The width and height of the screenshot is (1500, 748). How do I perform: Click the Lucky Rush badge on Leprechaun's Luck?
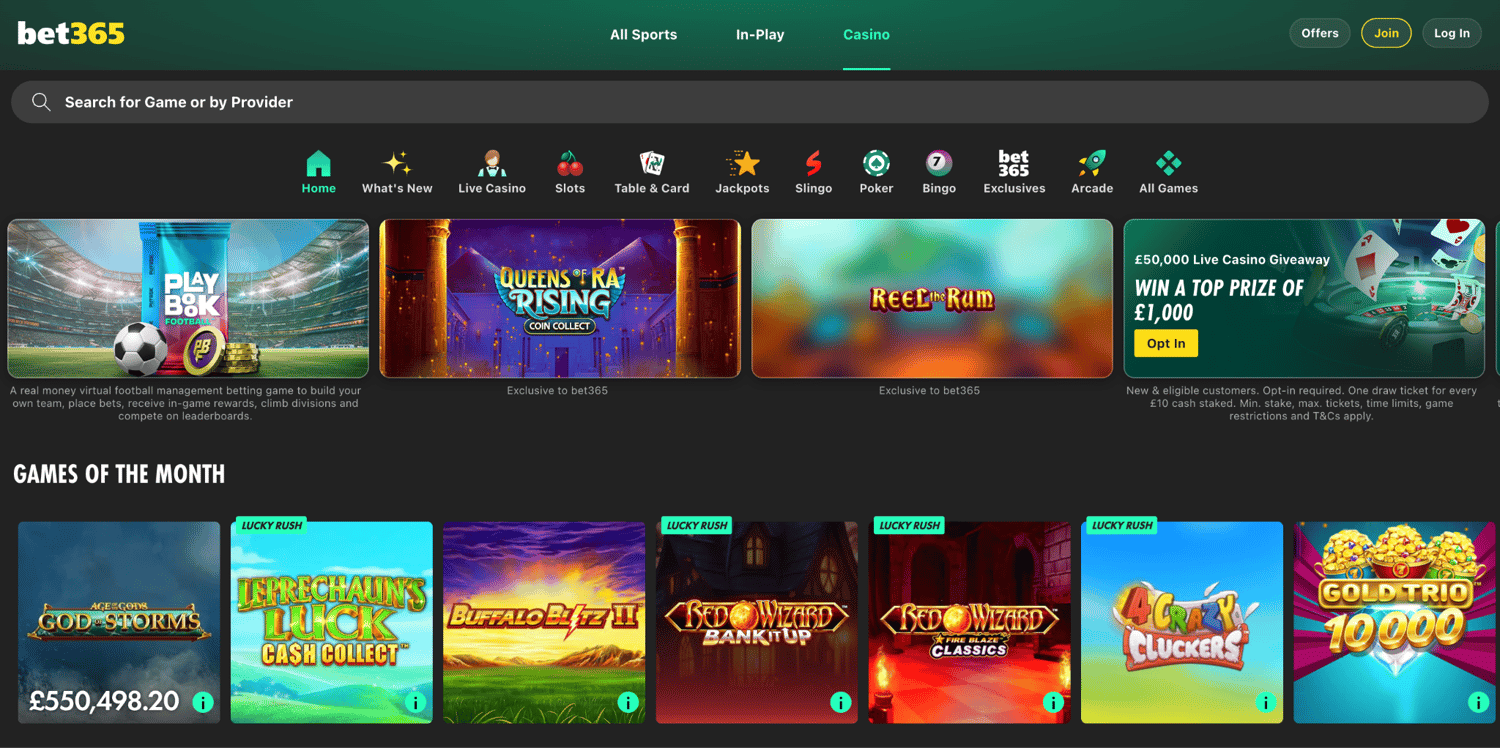(270, 525)
